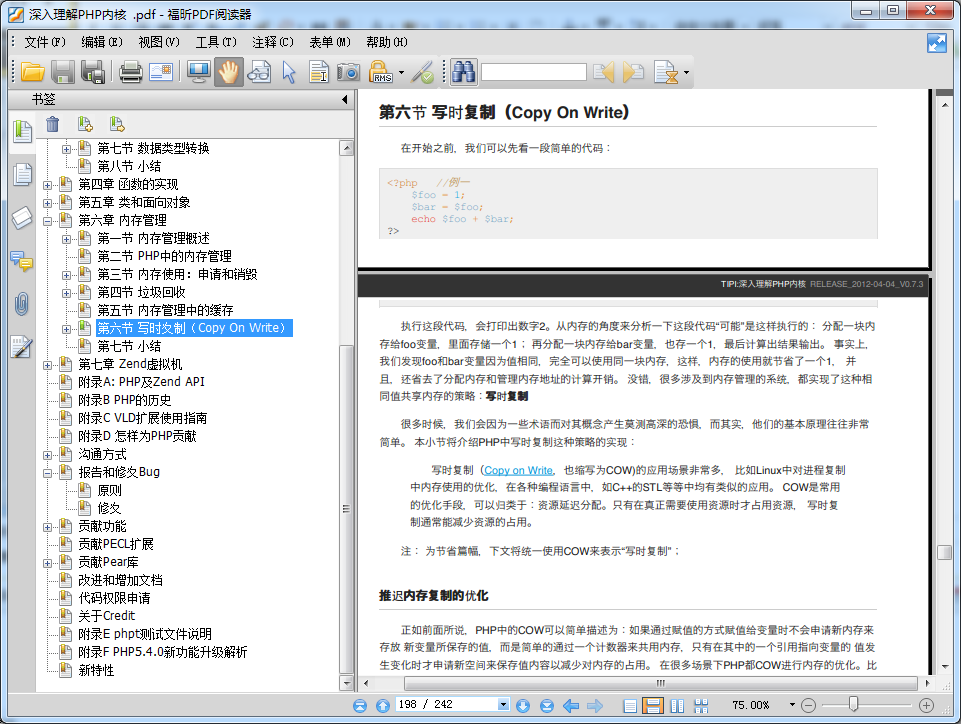The height and width of the screenshot is (724, 961).
Task: Go to first page button
Action: click(x=360, y=706)
